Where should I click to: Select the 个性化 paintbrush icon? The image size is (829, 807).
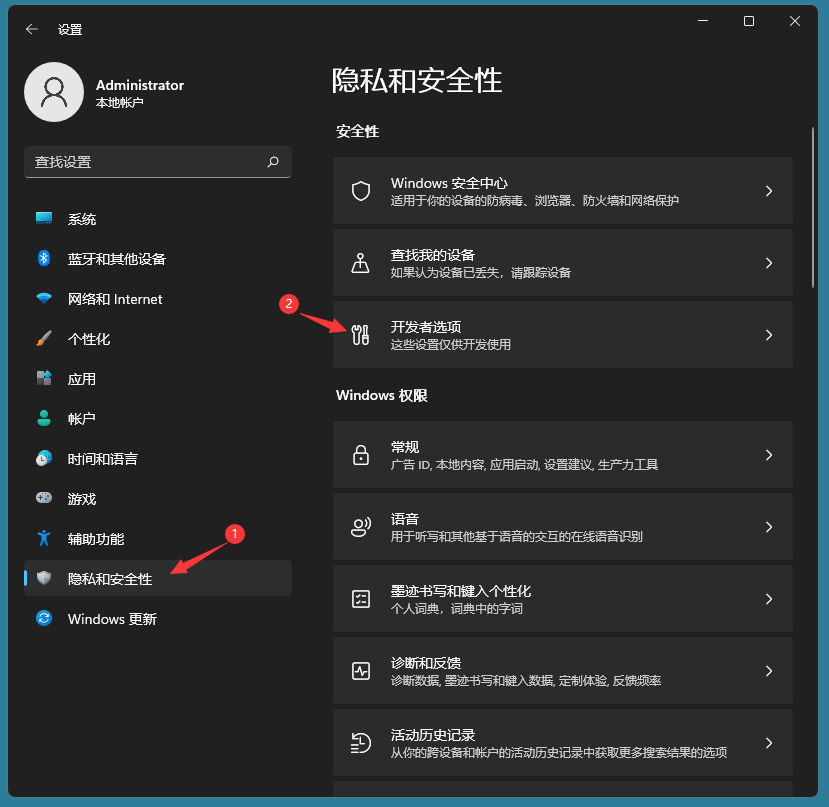pos(44,338)
